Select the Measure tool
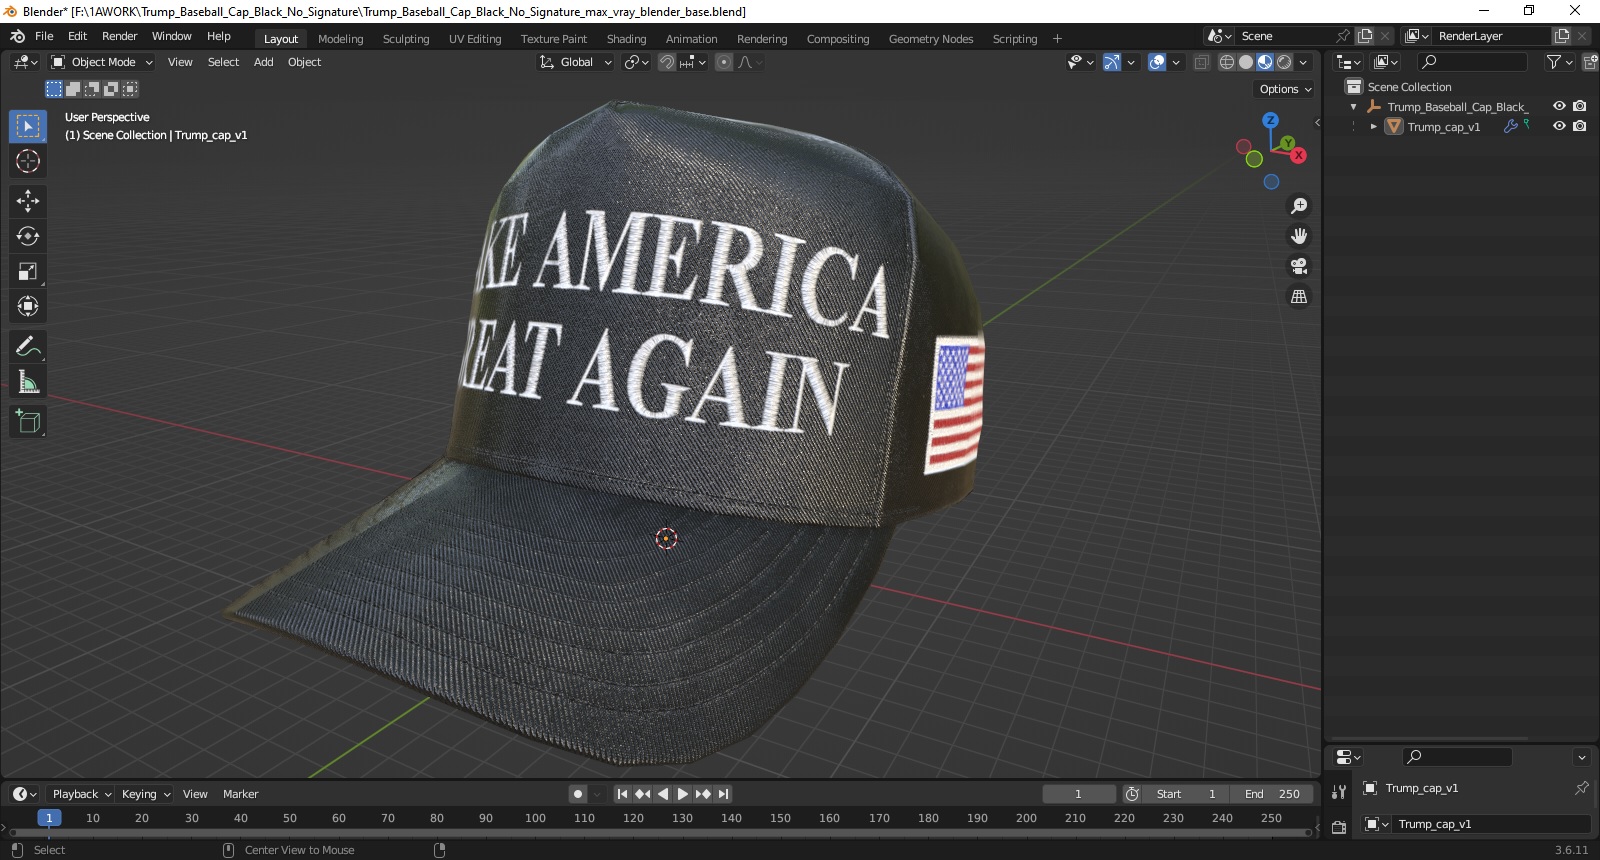The width and height of the screenshot is (1600, 860). [28, 382]
